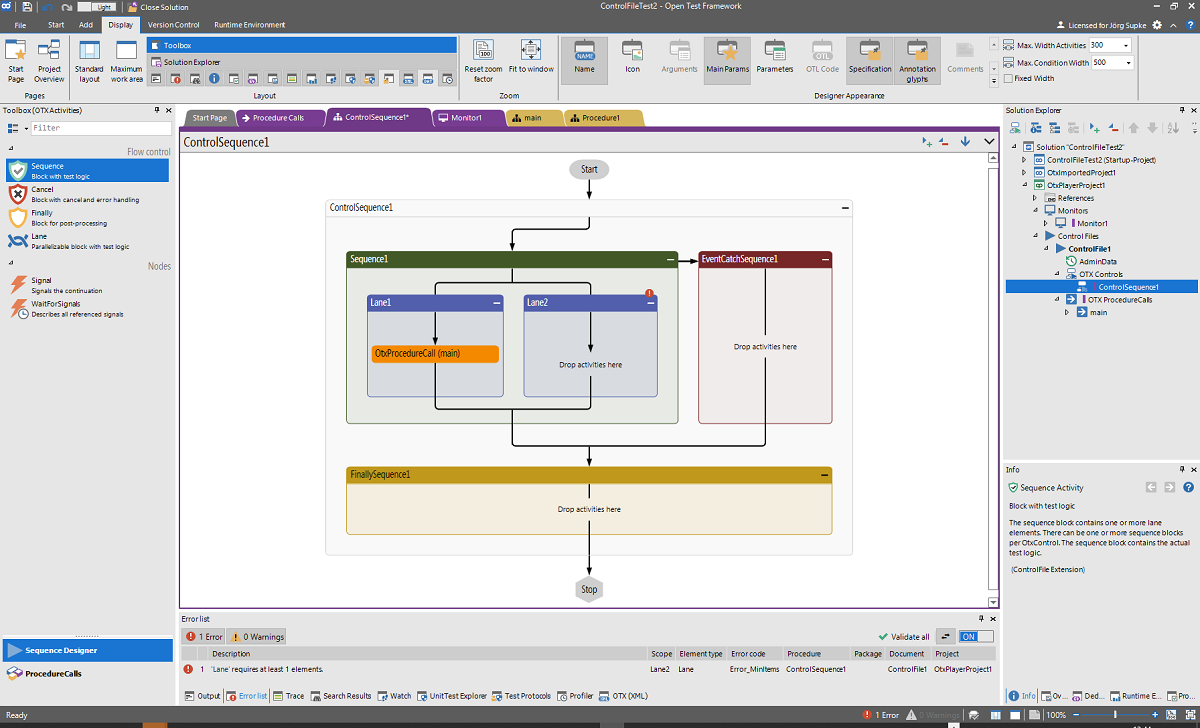Switch off the validation ON toggle
This screenshot has height=728, width=1200.
pos(976,636)
